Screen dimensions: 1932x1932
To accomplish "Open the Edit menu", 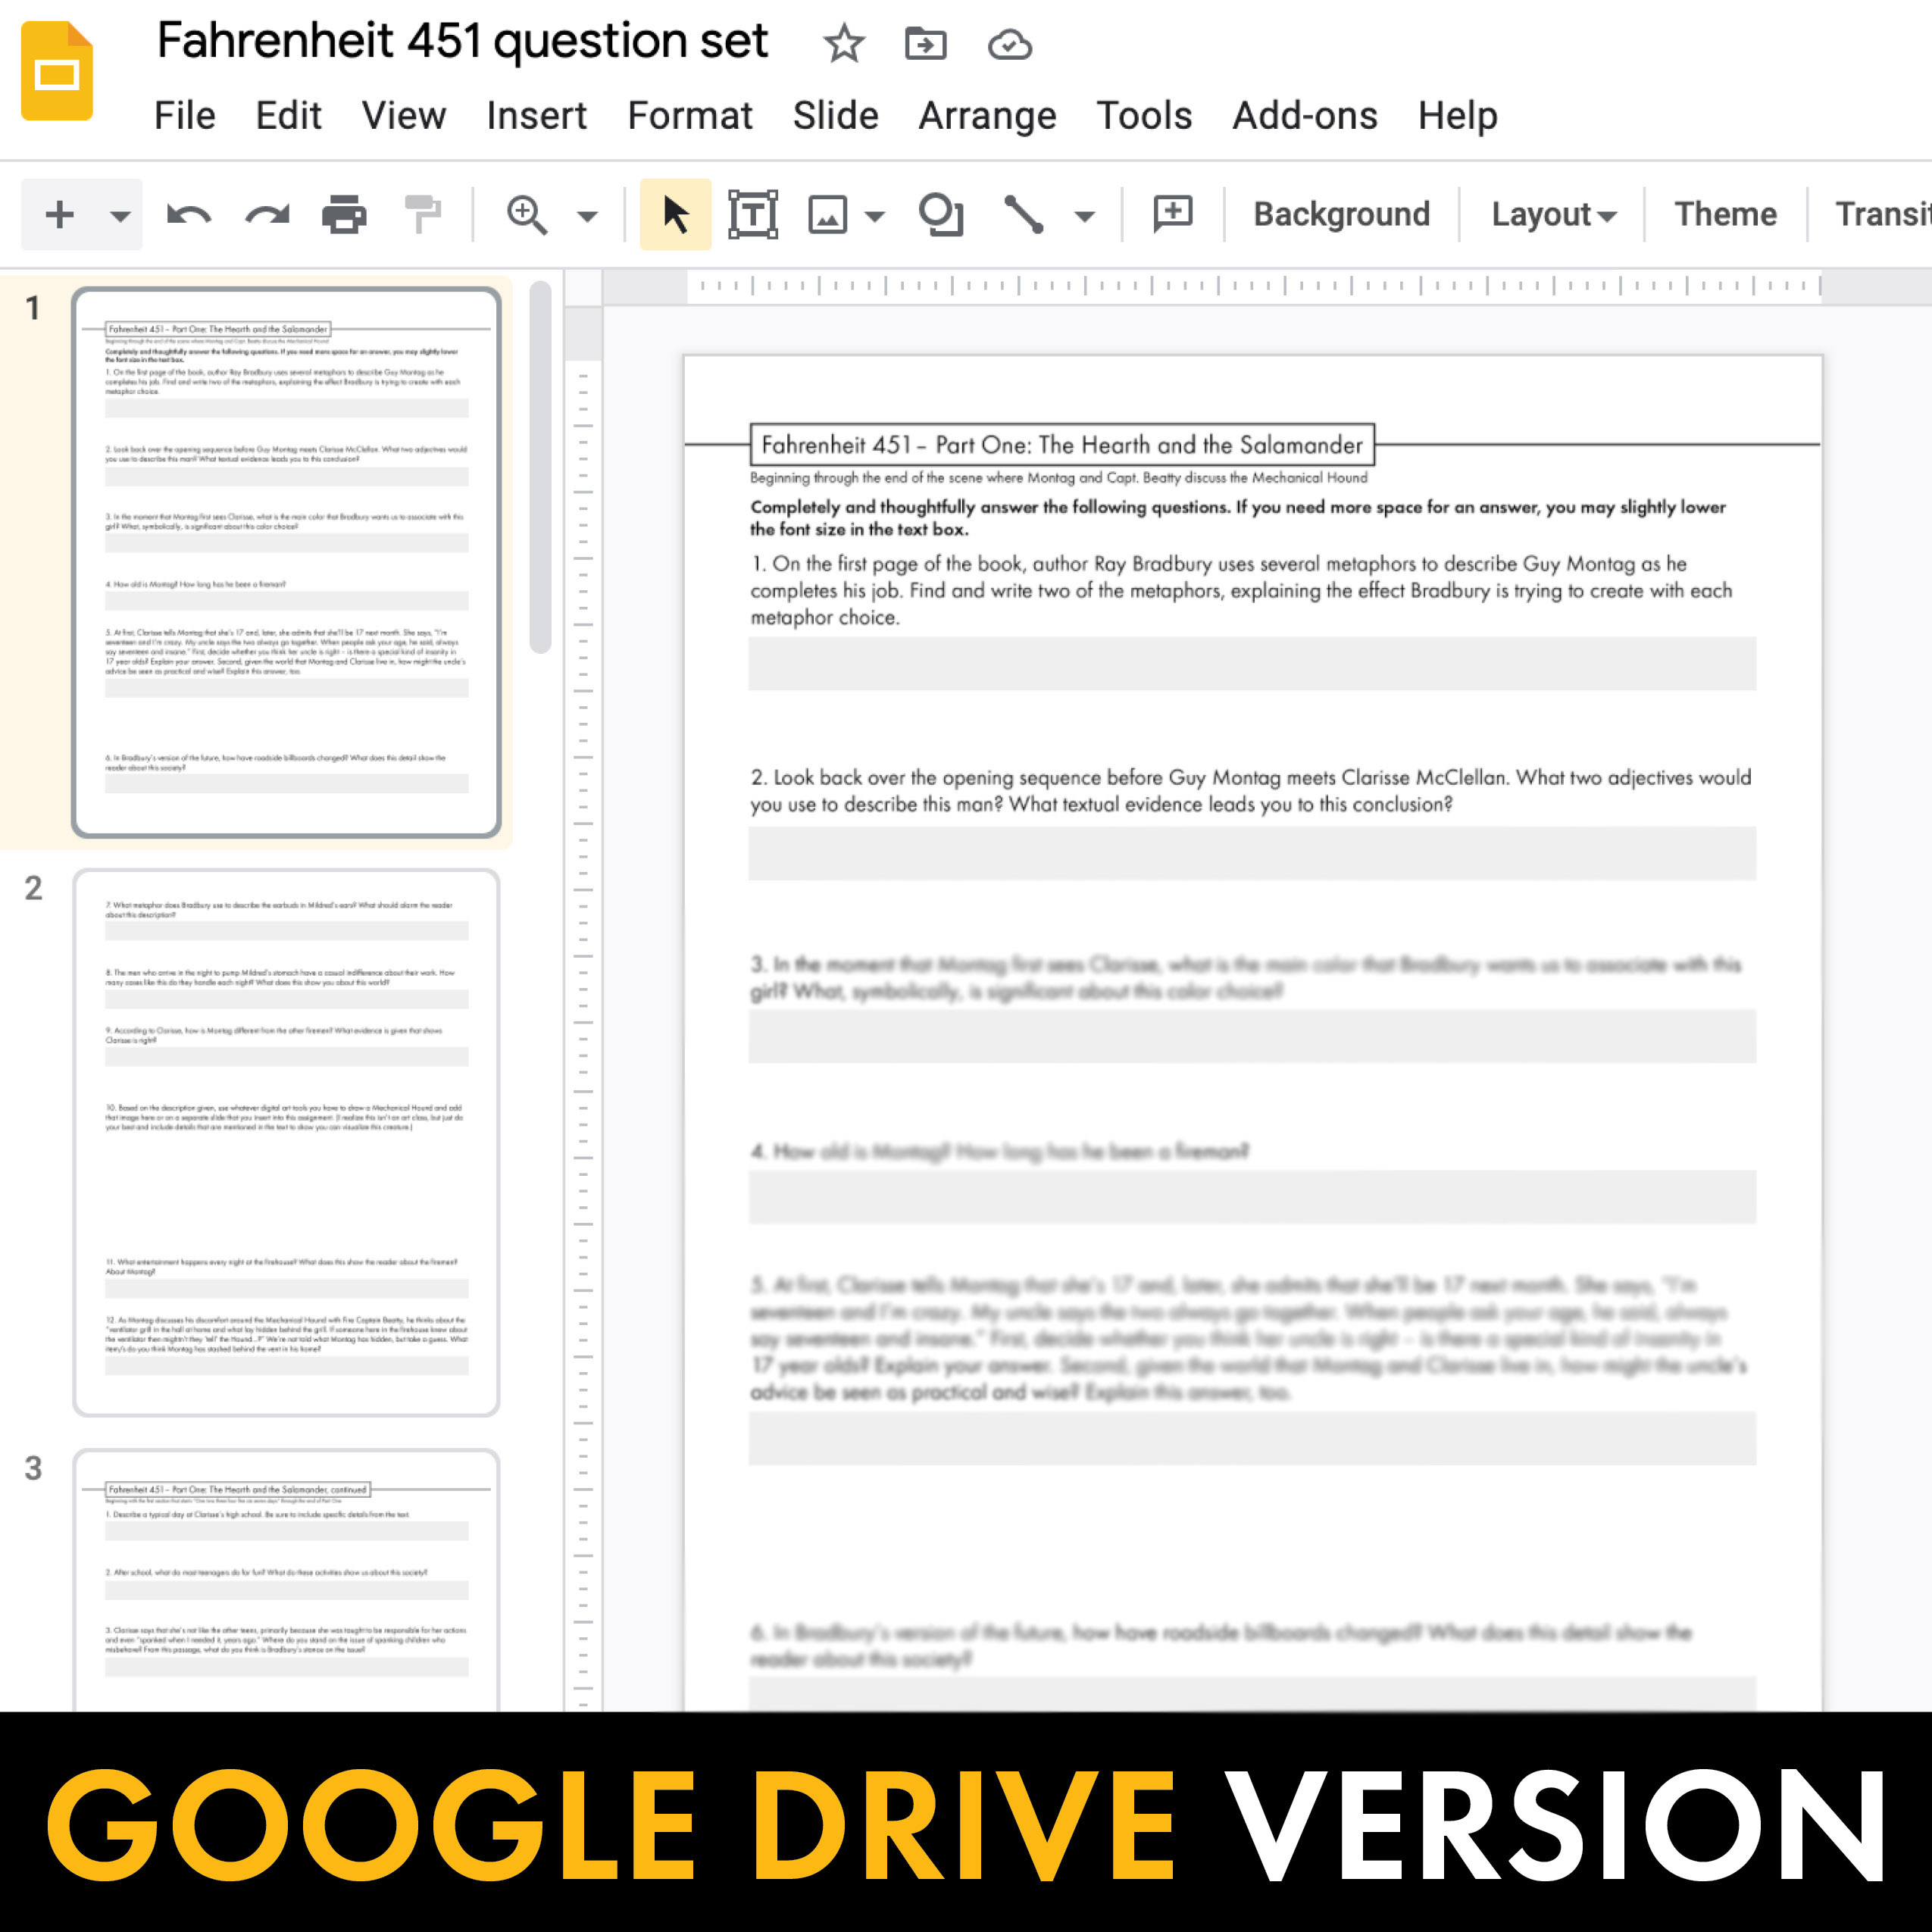I will coord(288,116).
